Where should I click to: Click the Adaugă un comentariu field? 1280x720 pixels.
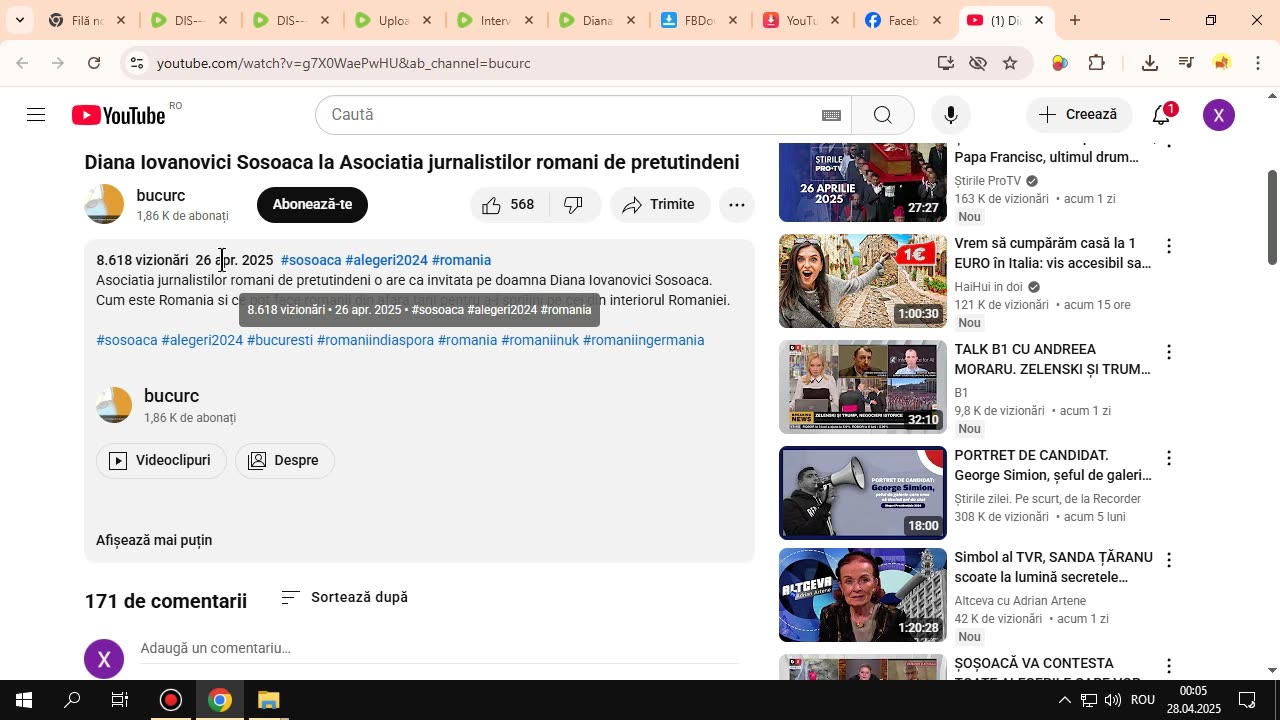[x=439, y=648]
